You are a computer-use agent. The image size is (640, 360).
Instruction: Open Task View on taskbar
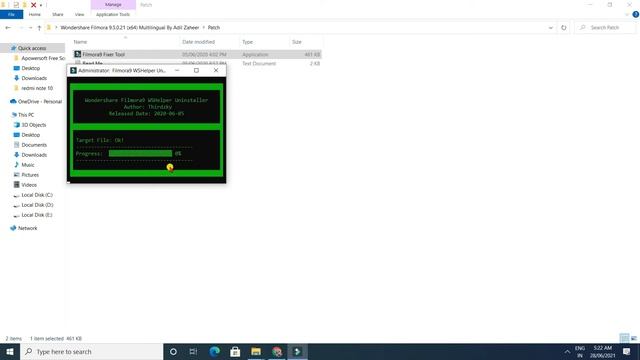[x=193, y=351]
